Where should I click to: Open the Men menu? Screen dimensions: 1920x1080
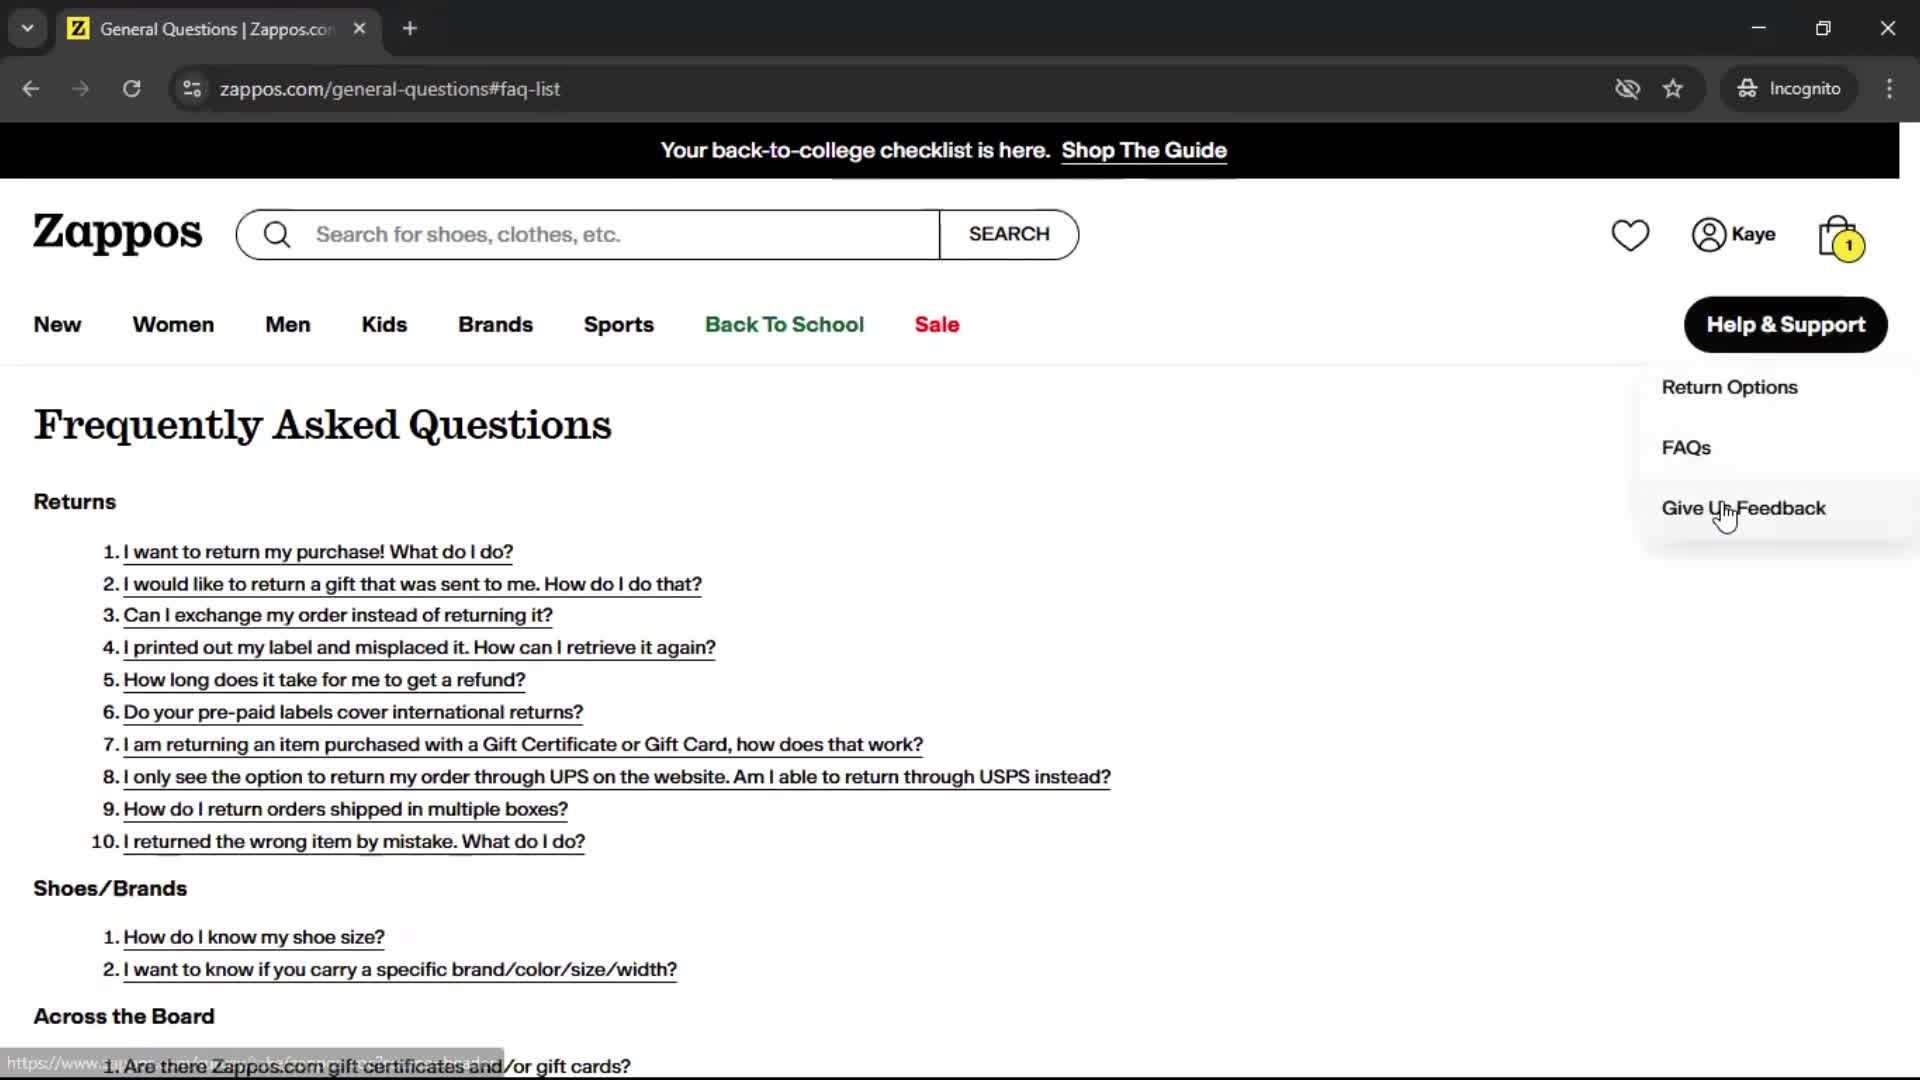(x=288, y=325)
